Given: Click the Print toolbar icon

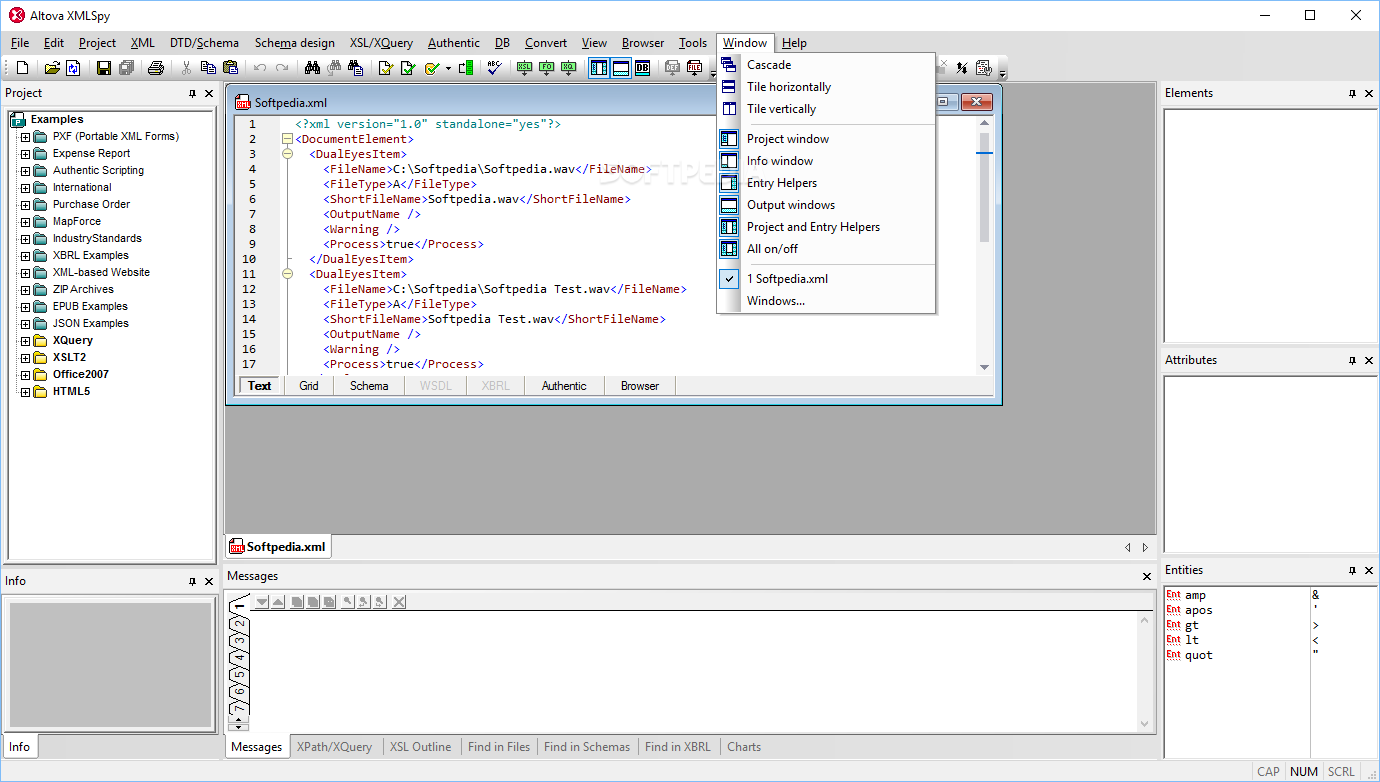Looking at the screenshot, I should pyautogui.click(x=156, y=68).
